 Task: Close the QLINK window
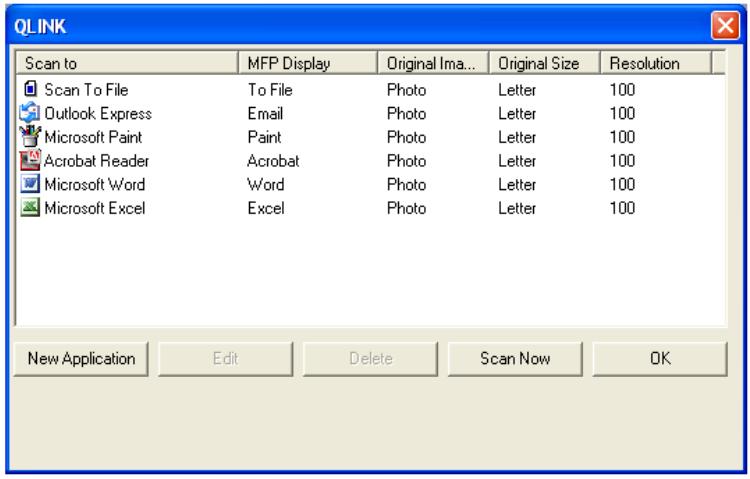[x=725, y=25]
